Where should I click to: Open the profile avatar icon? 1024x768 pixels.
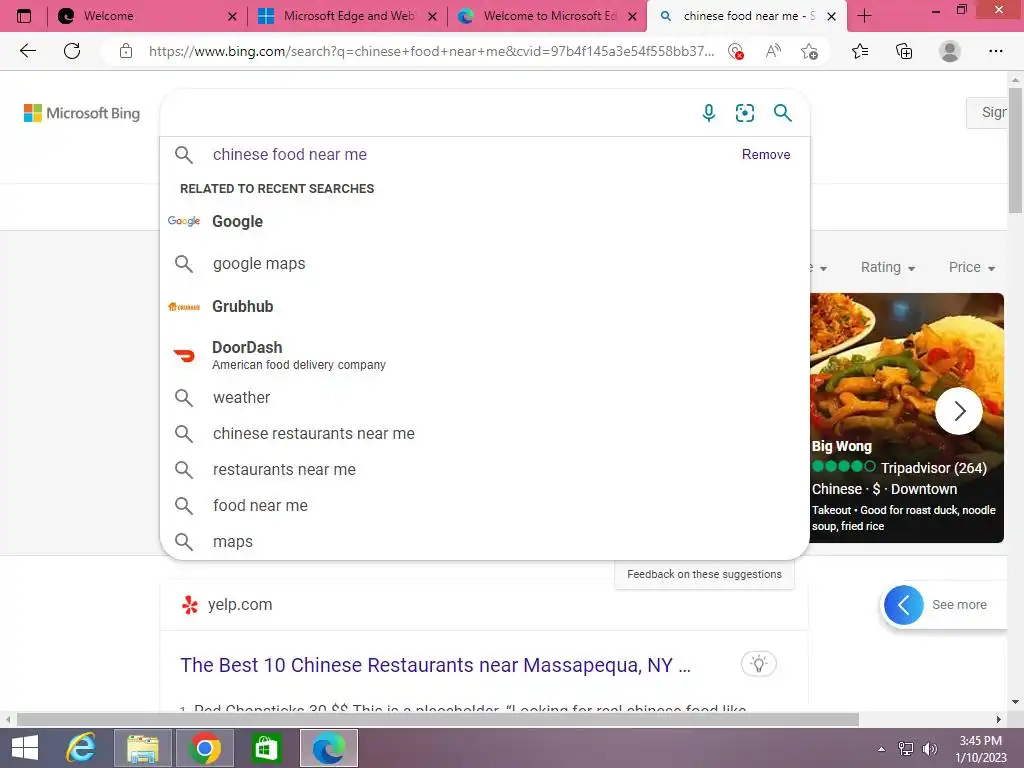(x=950, y=51)
